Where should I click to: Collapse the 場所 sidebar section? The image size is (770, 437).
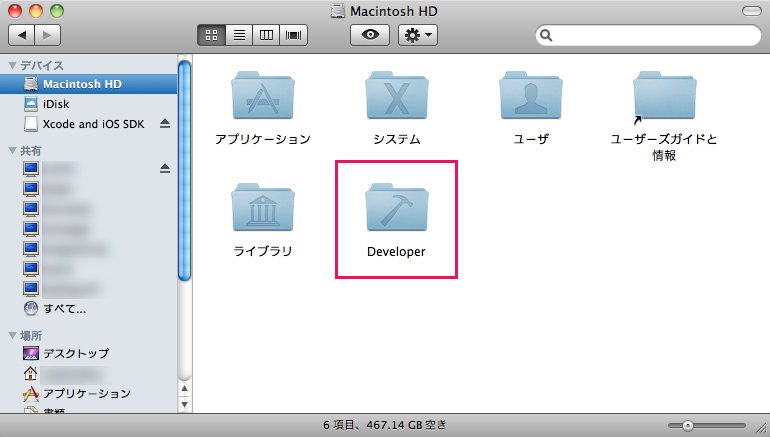click(x=13, y=335)
